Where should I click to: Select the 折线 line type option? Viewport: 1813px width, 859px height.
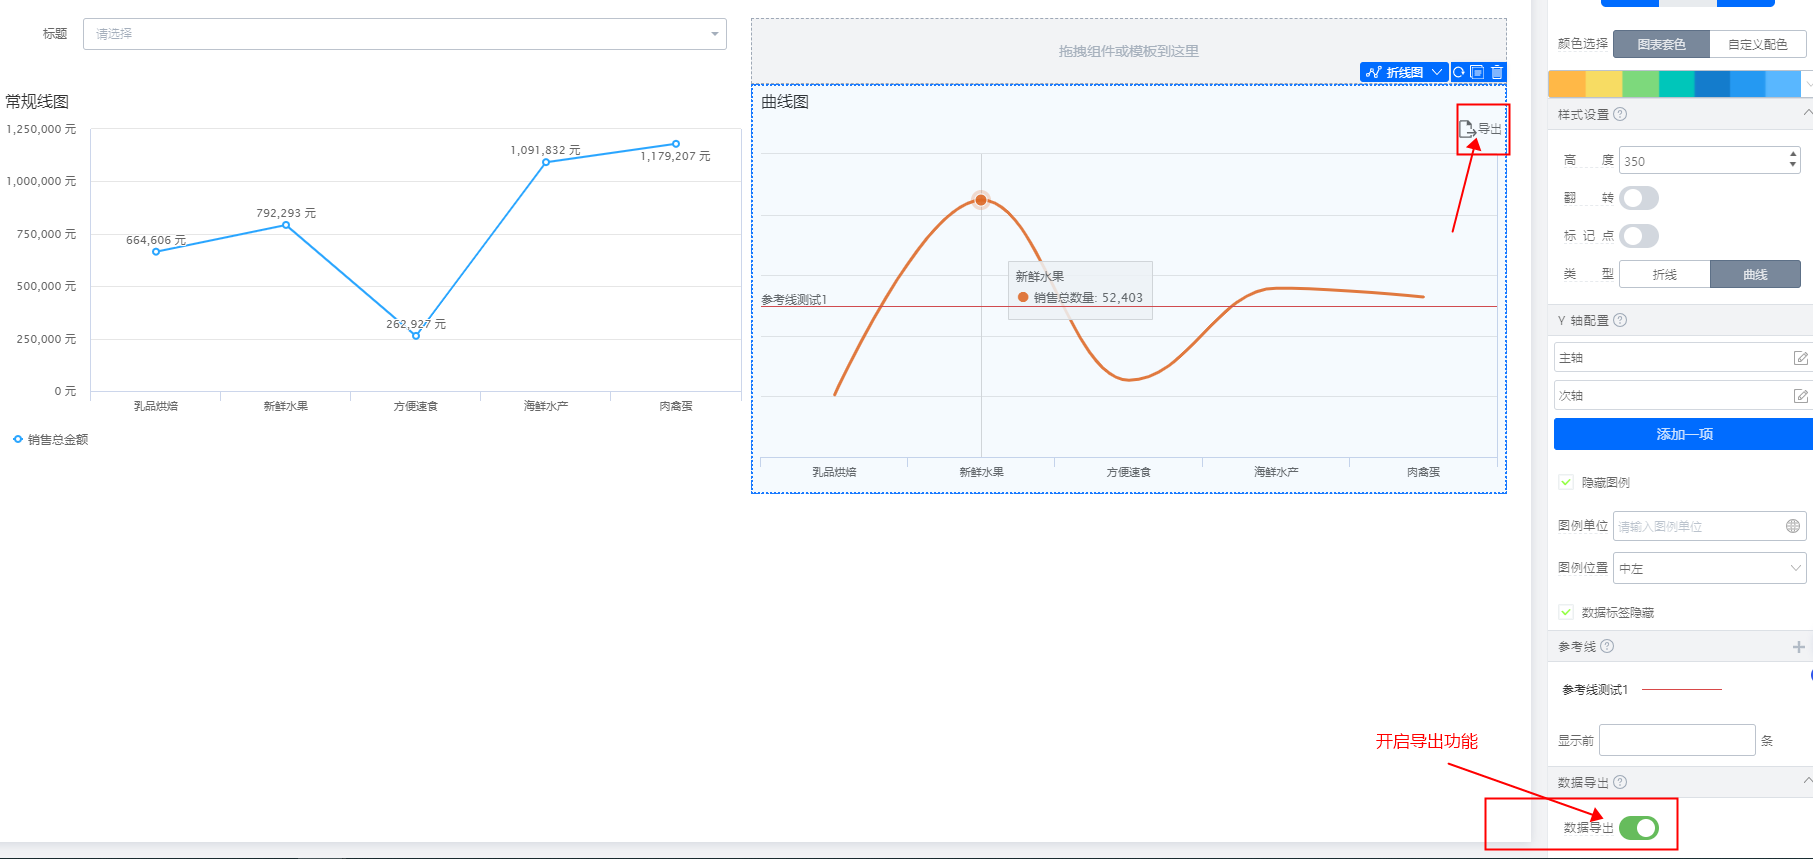(x=1665, y=274)
